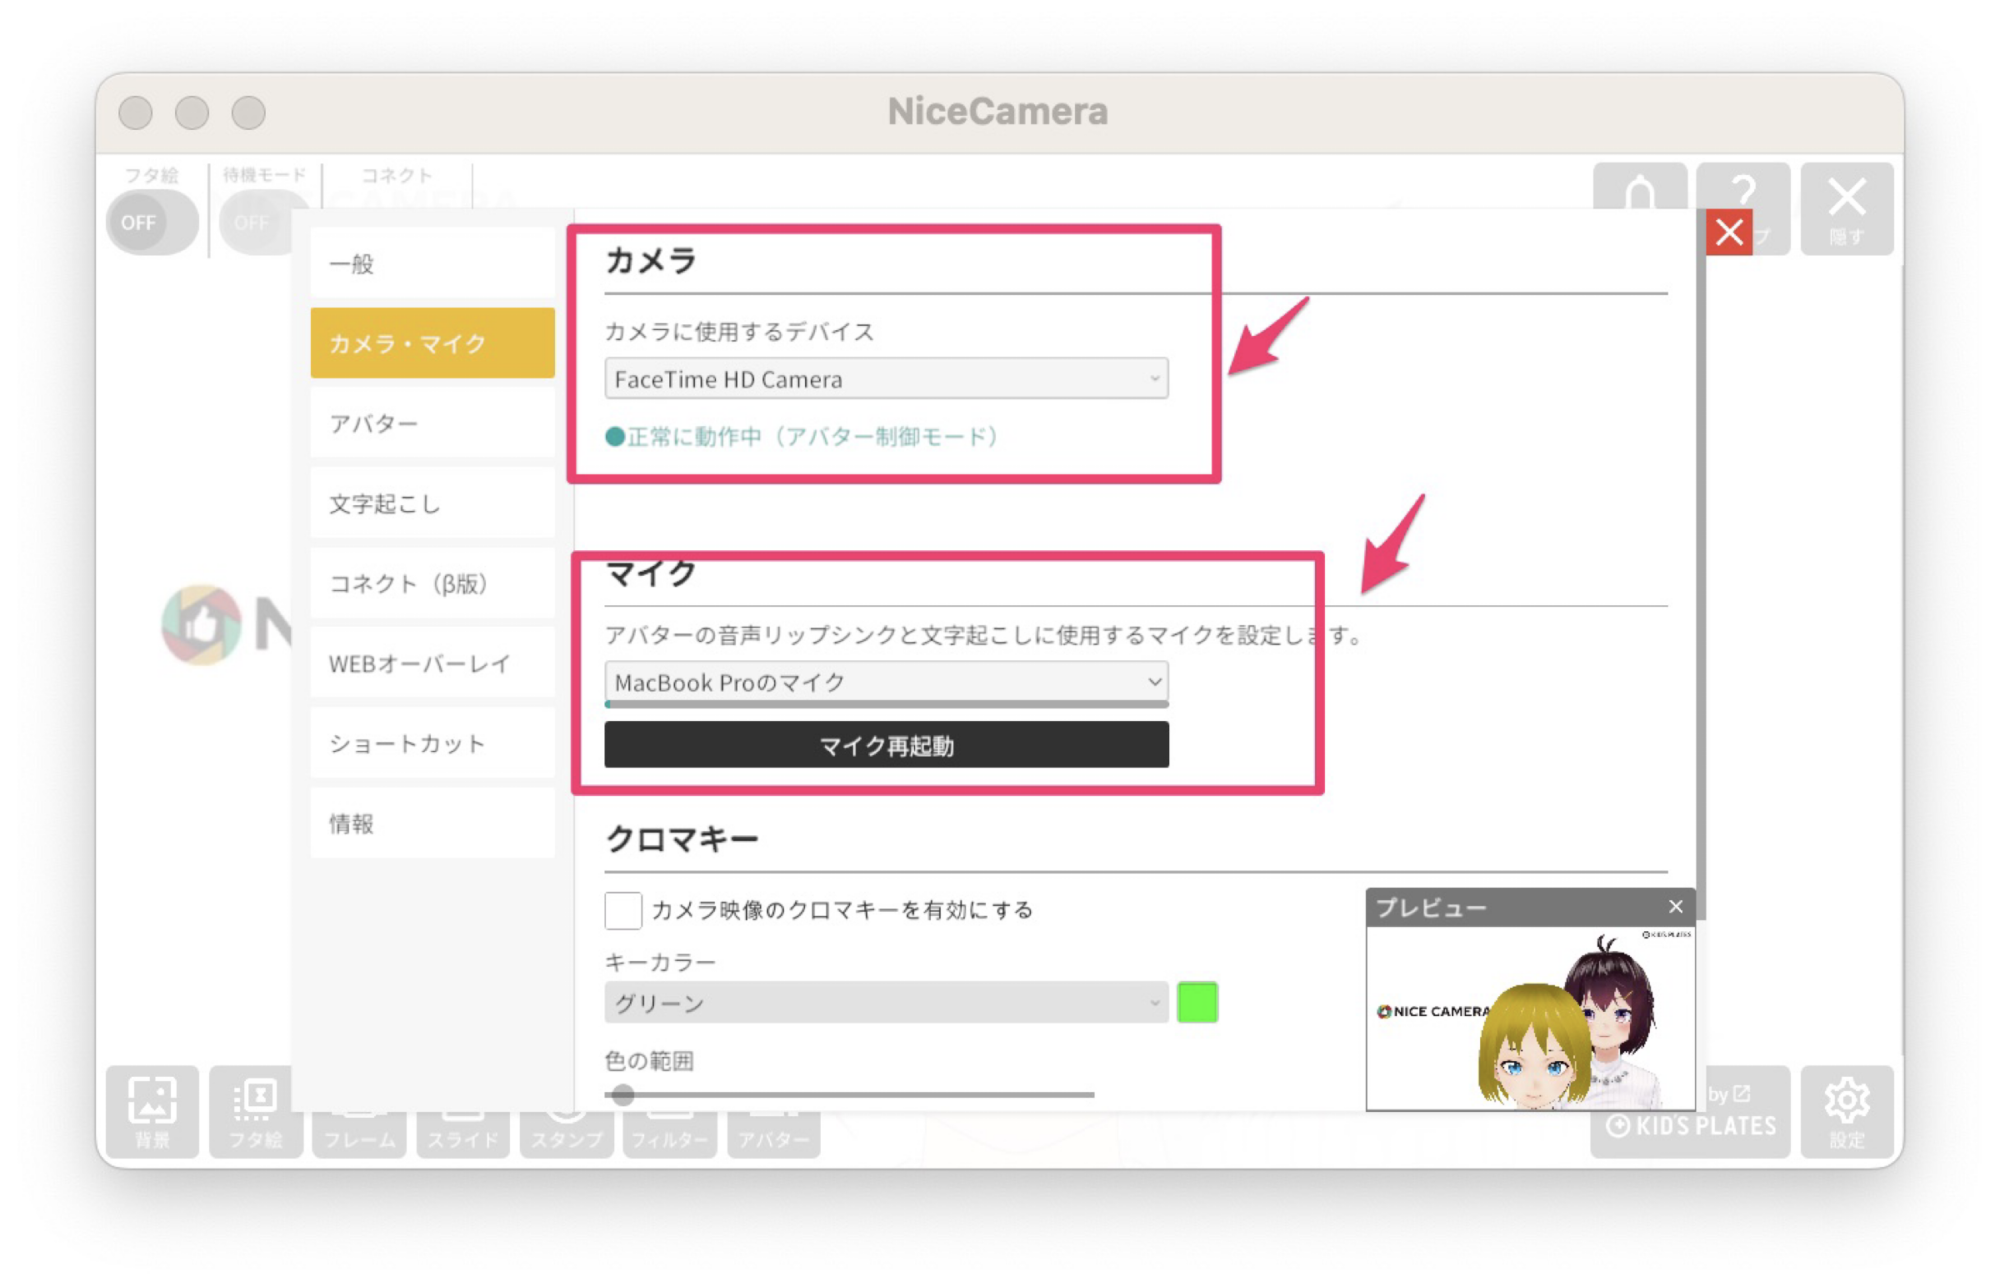Close the プレビュー preview panel

click(1676, 907)
